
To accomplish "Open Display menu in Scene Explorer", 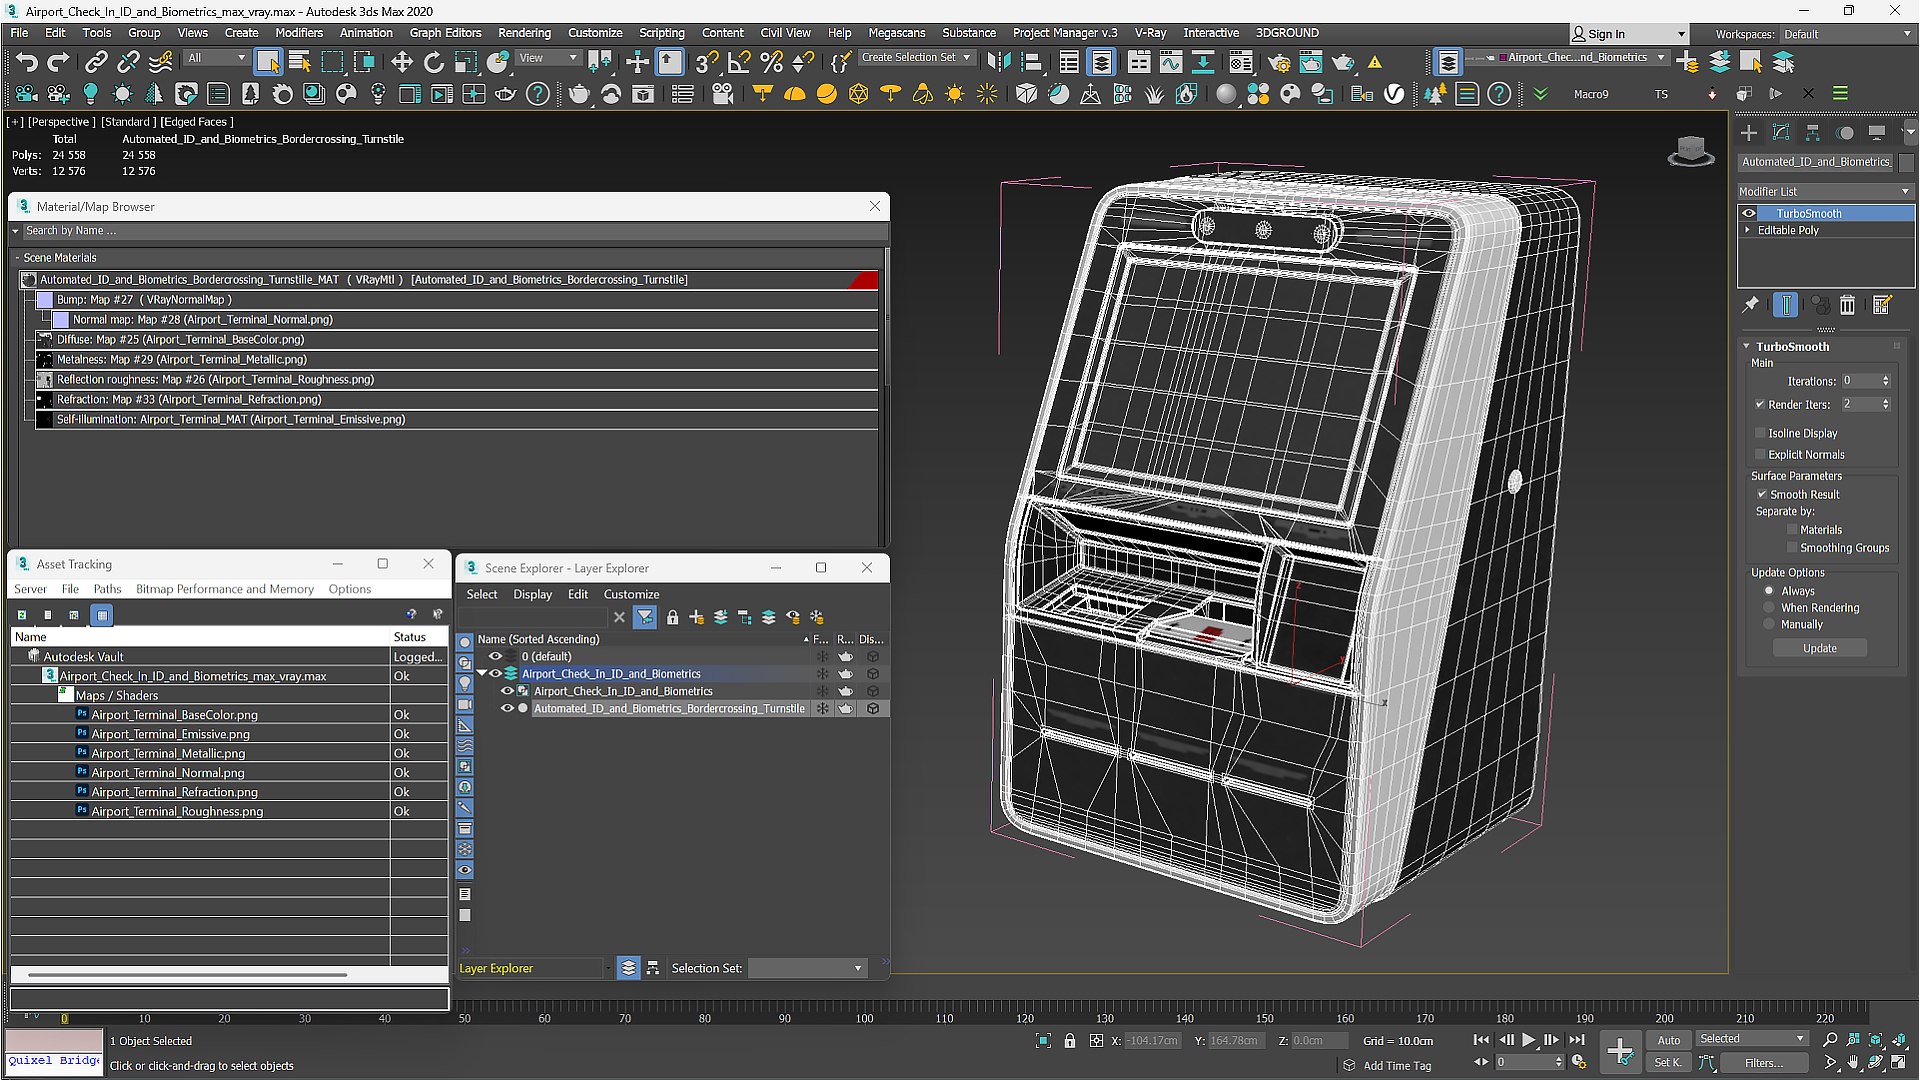I will click(x=532, y=594).
